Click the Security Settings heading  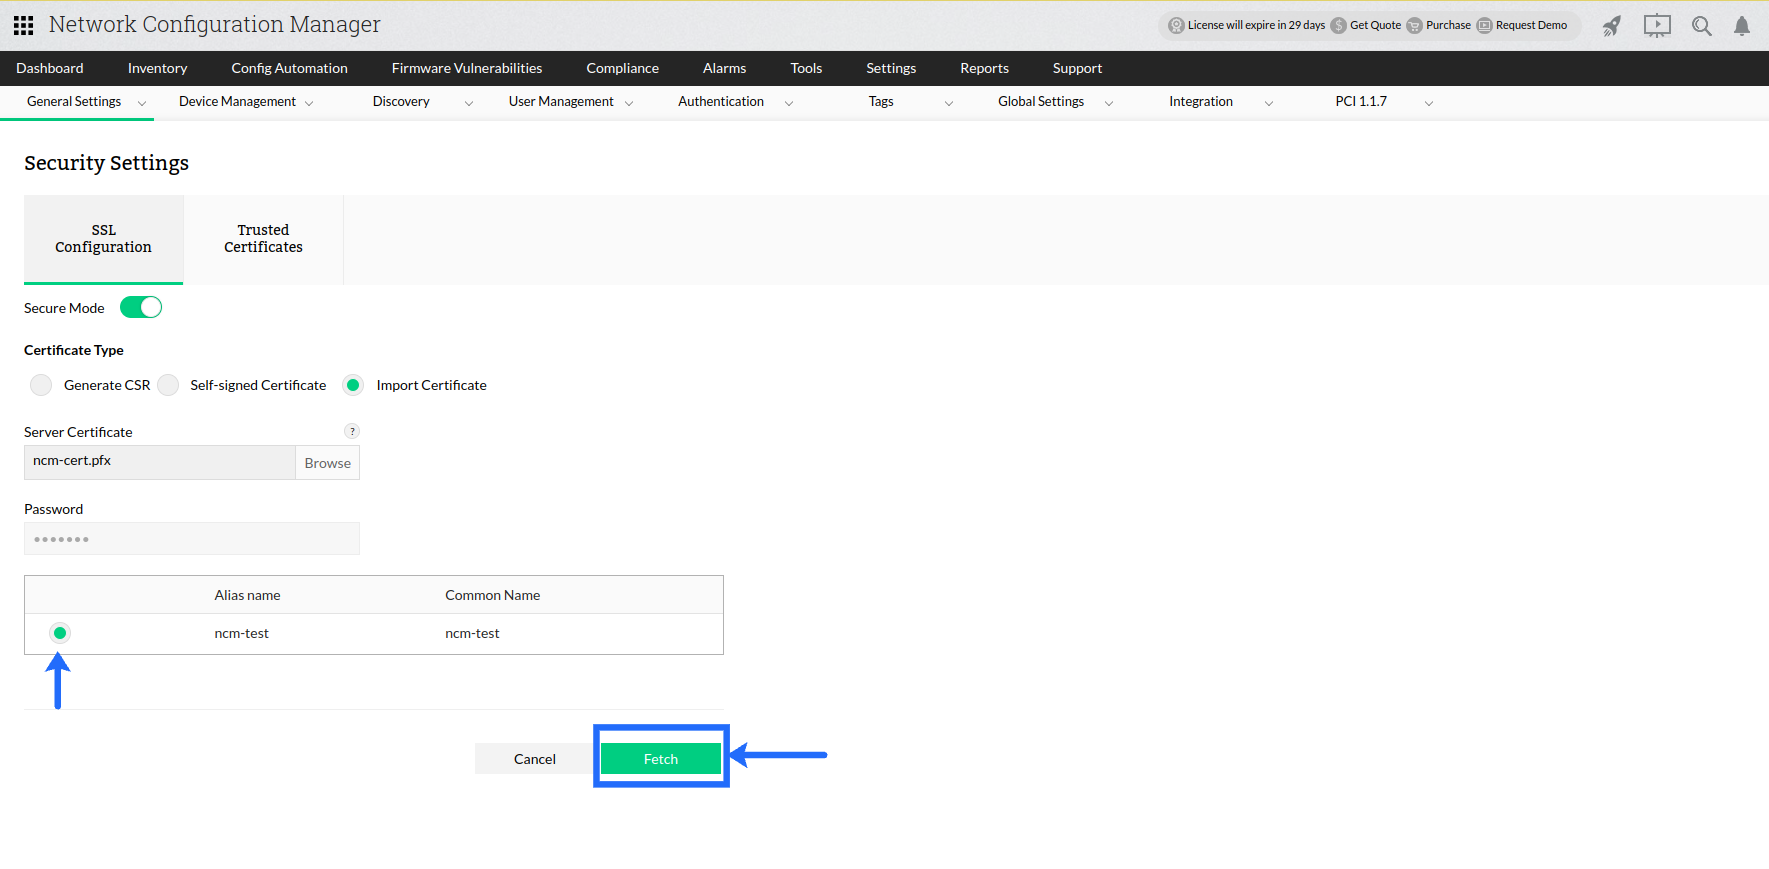pos(107,163)
